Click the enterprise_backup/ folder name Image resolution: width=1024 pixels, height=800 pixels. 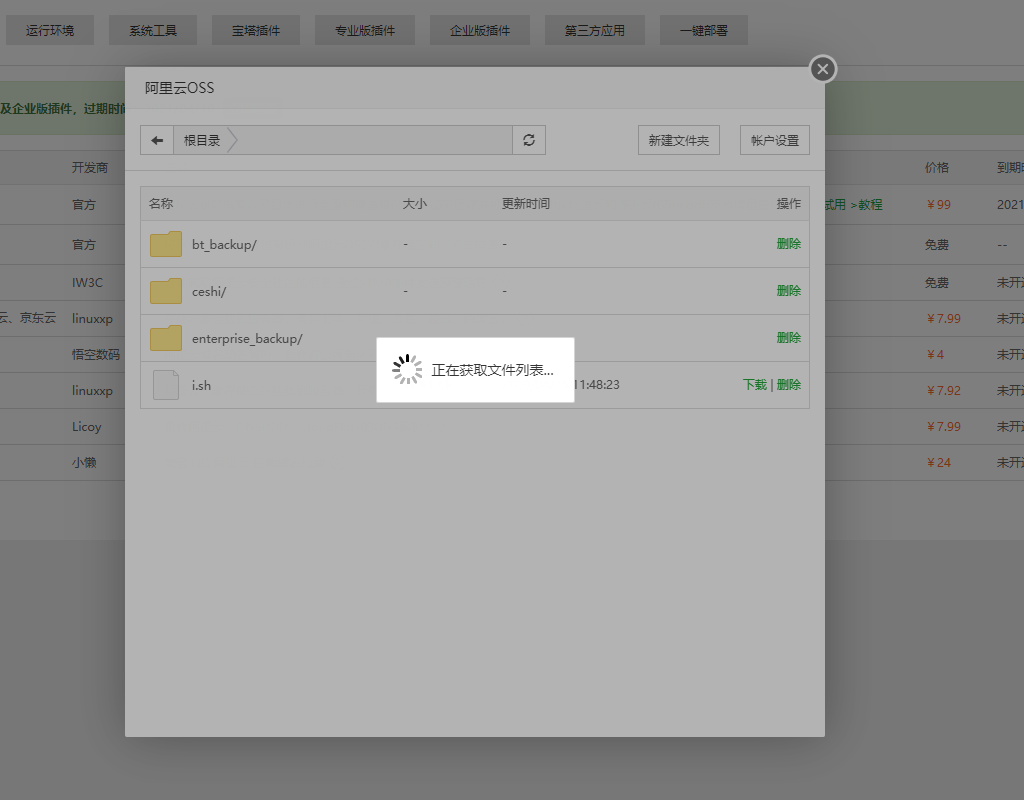click(247, 339)
